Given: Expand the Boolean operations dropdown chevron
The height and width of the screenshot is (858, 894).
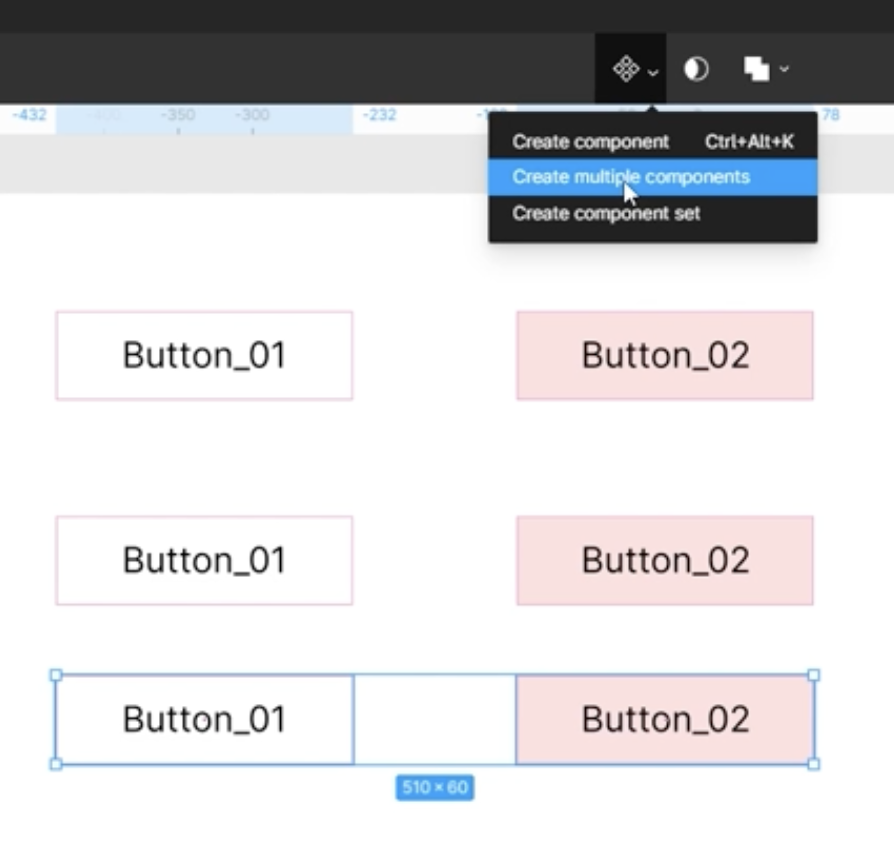Looking at the screenshot, I should pyautogui.click(x=784, y=69).
